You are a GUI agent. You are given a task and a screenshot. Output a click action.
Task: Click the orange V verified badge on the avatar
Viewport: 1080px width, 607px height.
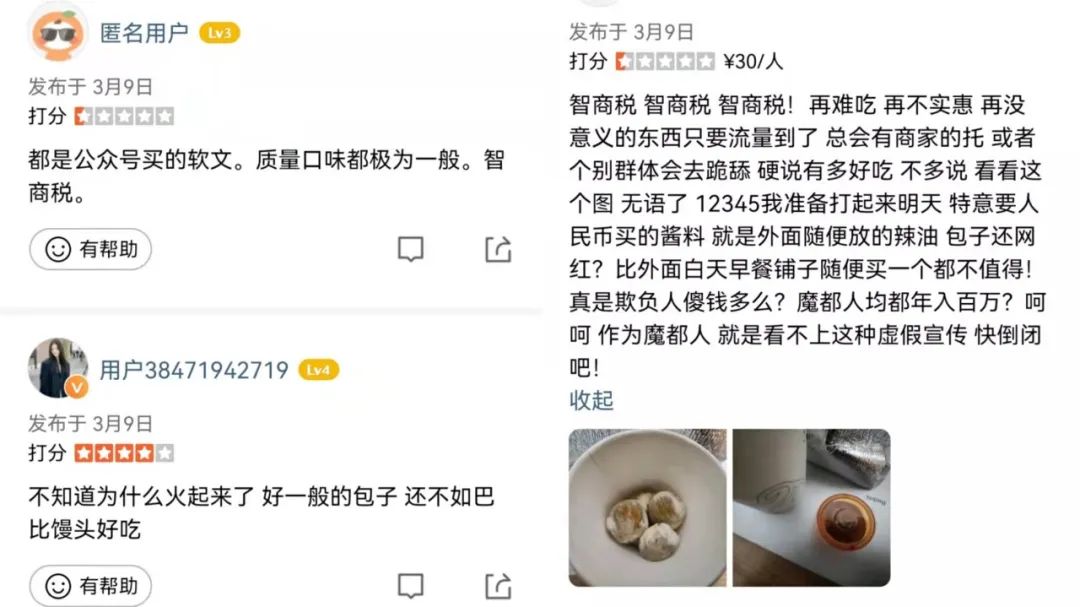tap(77, 388)
